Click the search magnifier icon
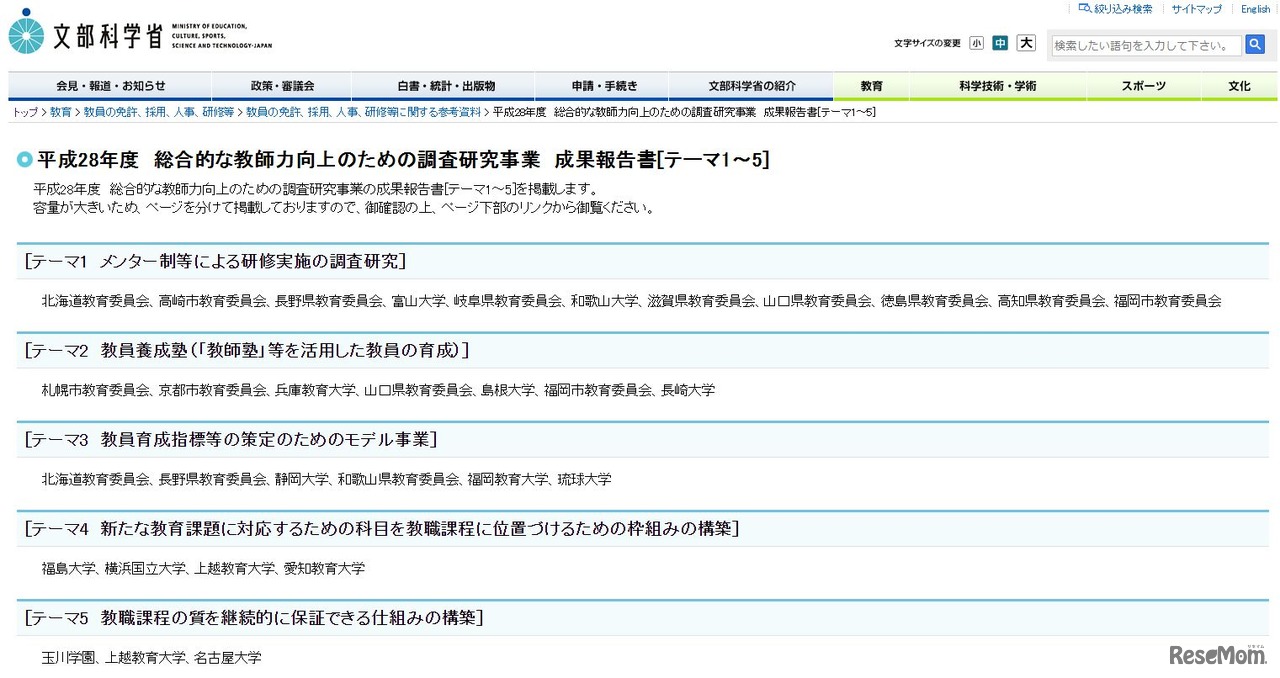The width and height of the screenshot is (1280, 678). tap(1256, 44)
